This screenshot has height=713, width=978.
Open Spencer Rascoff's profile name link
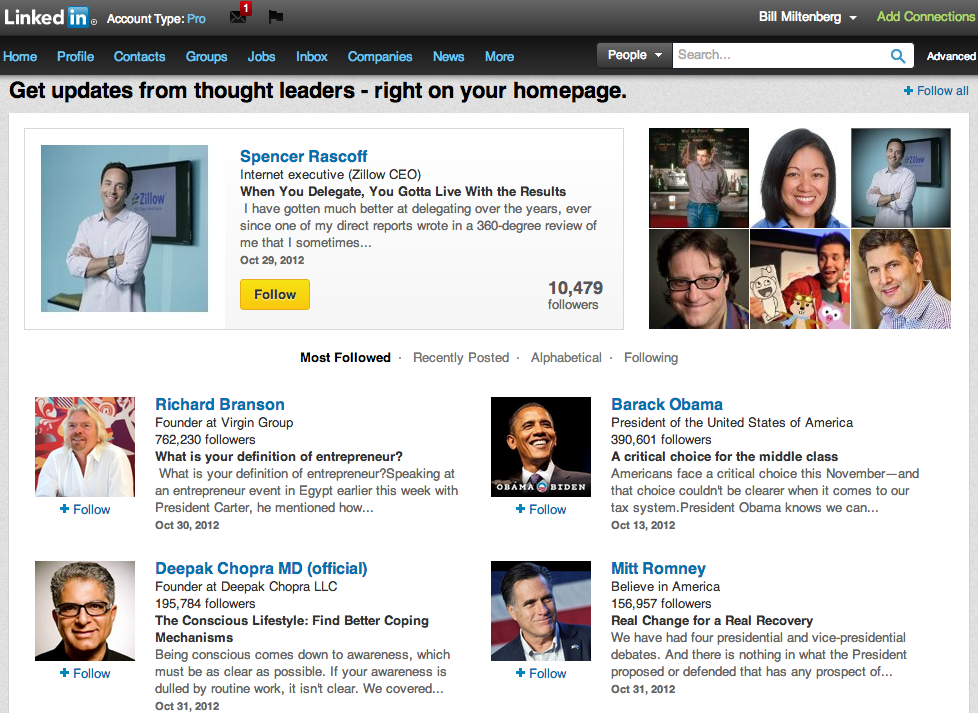pos(304,156)
